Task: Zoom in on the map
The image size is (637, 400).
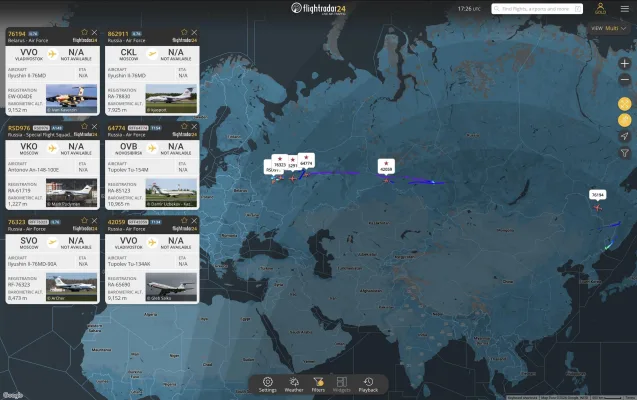Action: coord(624,63)
